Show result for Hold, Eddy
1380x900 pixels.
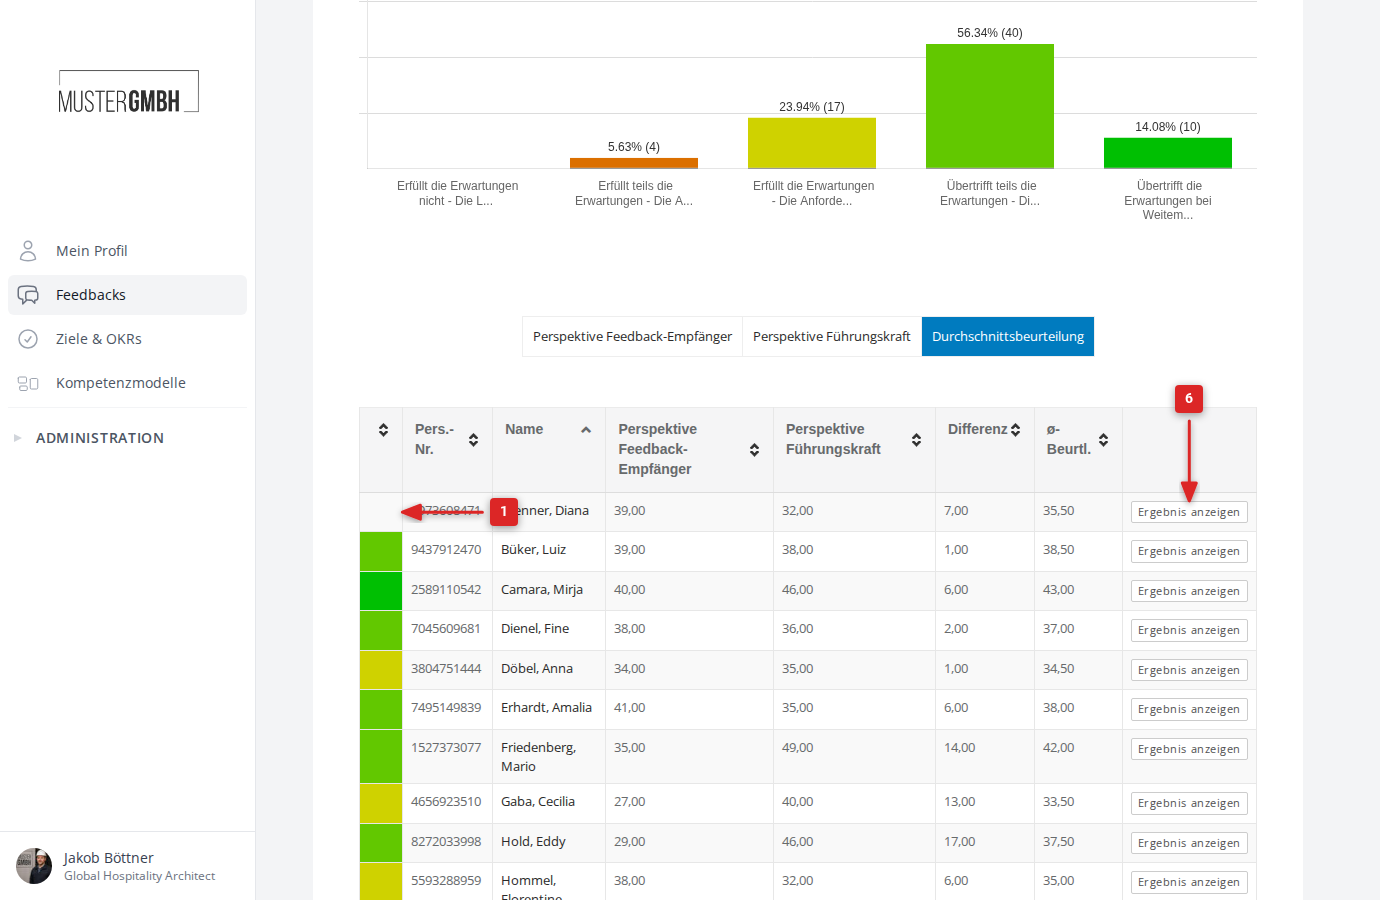click(1189, 843)
